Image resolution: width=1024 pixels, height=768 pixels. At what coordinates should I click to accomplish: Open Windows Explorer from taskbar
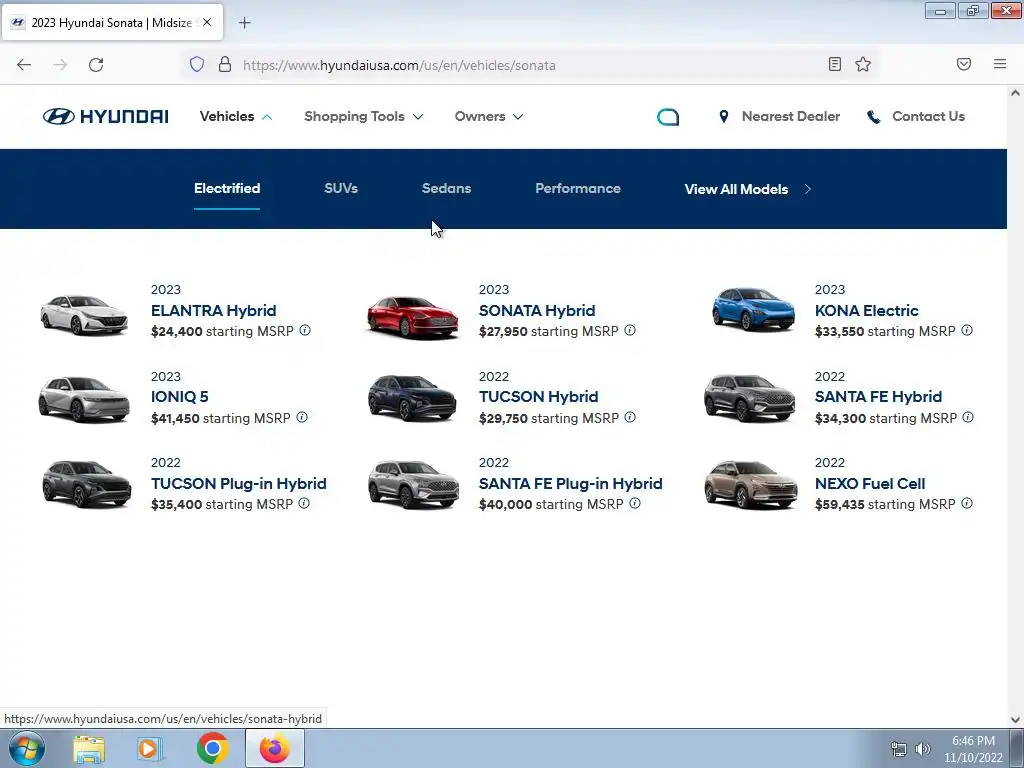pos(89,749)
